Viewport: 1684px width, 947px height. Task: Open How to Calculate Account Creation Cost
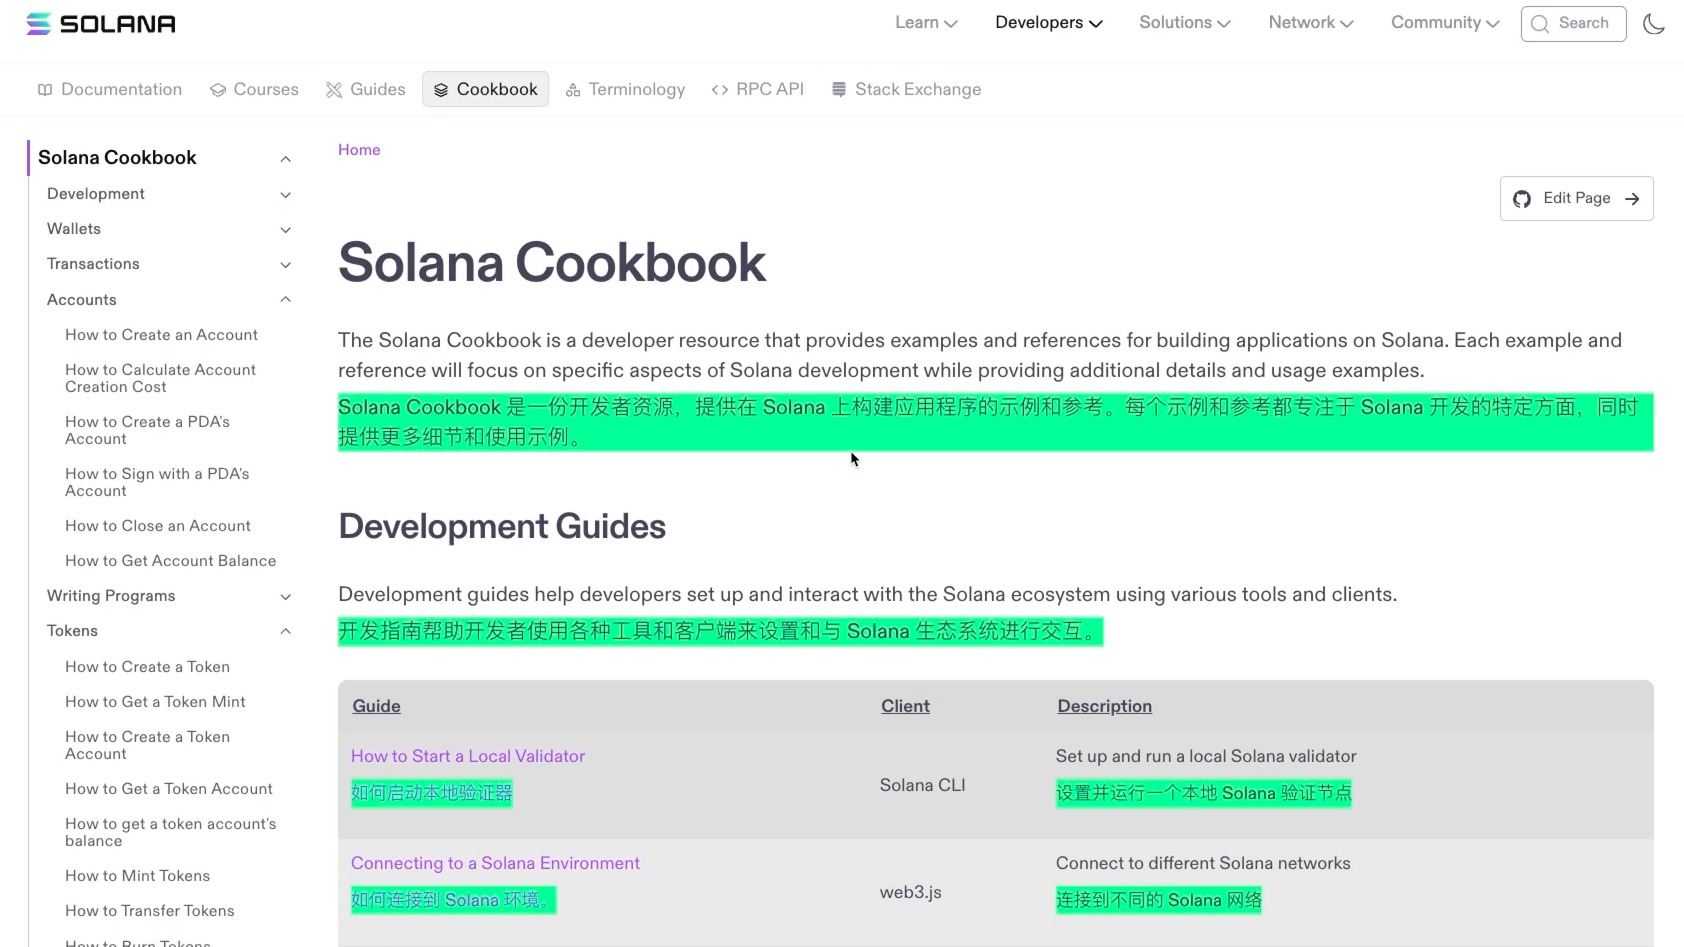(x=160, y=378)
